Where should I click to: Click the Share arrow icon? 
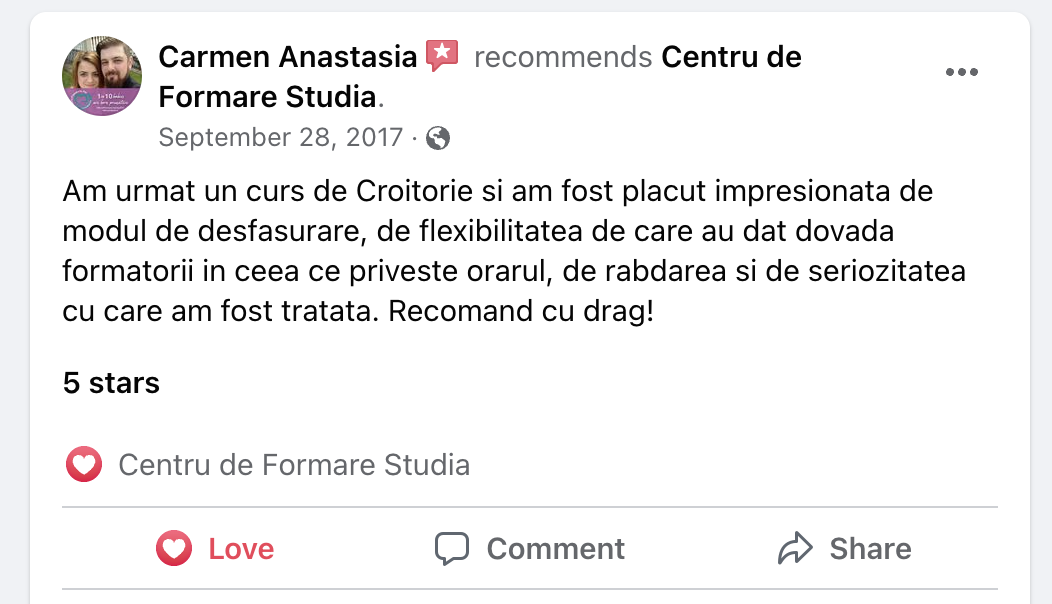794,548
